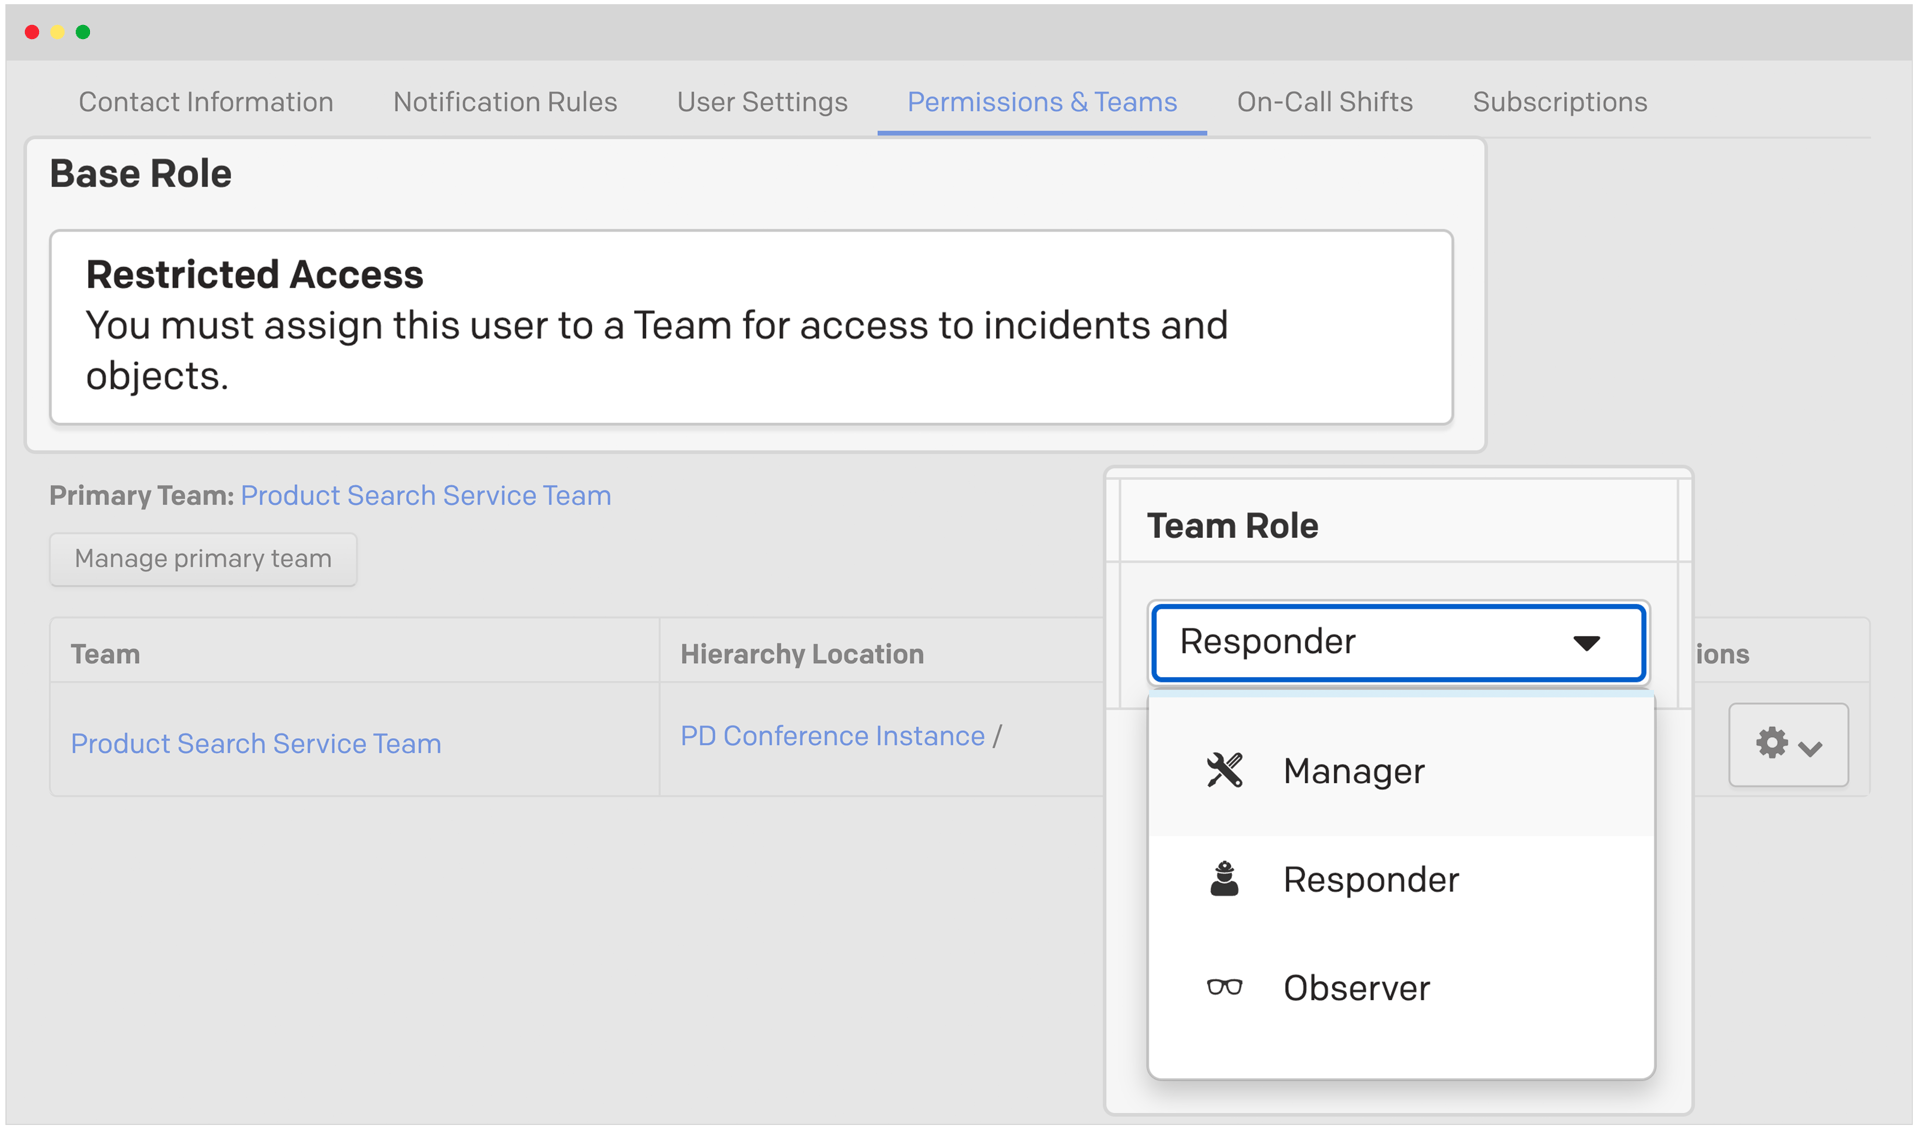Viewport: 1920px width, 1131px height.
Task: Follow the PD Conference Instance hierarchy link
Action: (x=833, y=735)
